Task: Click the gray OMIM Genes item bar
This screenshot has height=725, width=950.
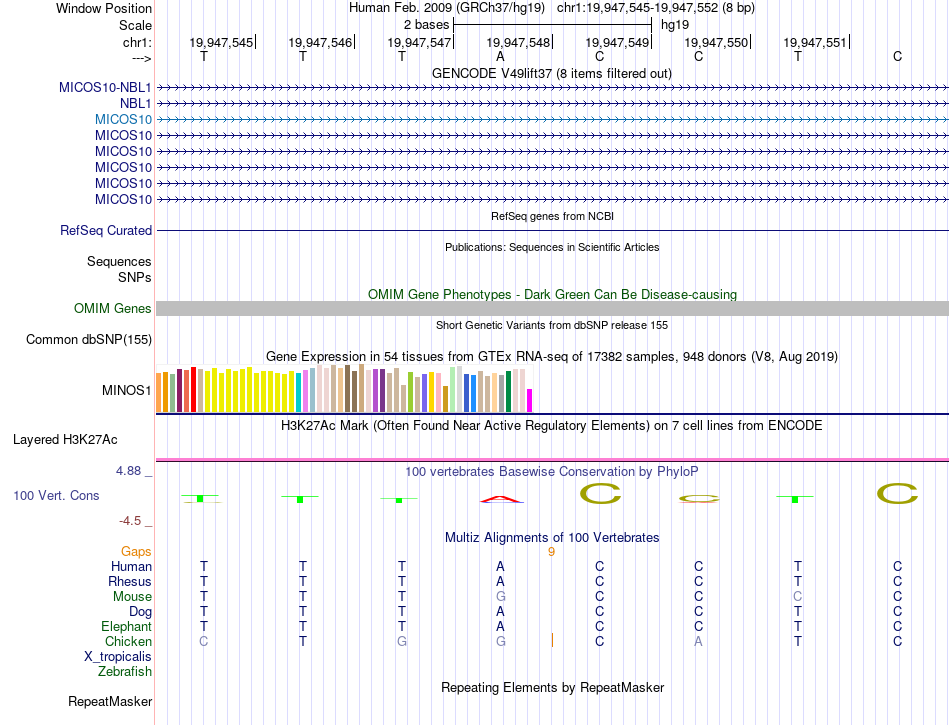Action: pyautogui.click(x=552, y=308)
